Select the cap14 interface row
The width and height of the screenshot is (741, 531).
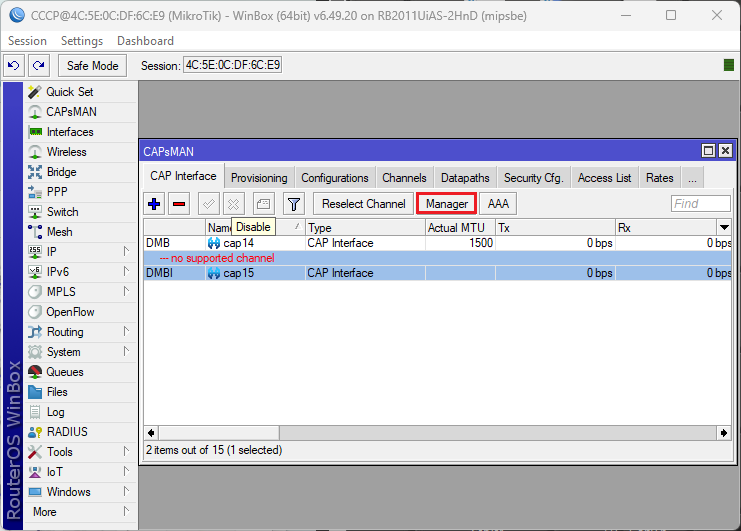click(x=438, y=243)
